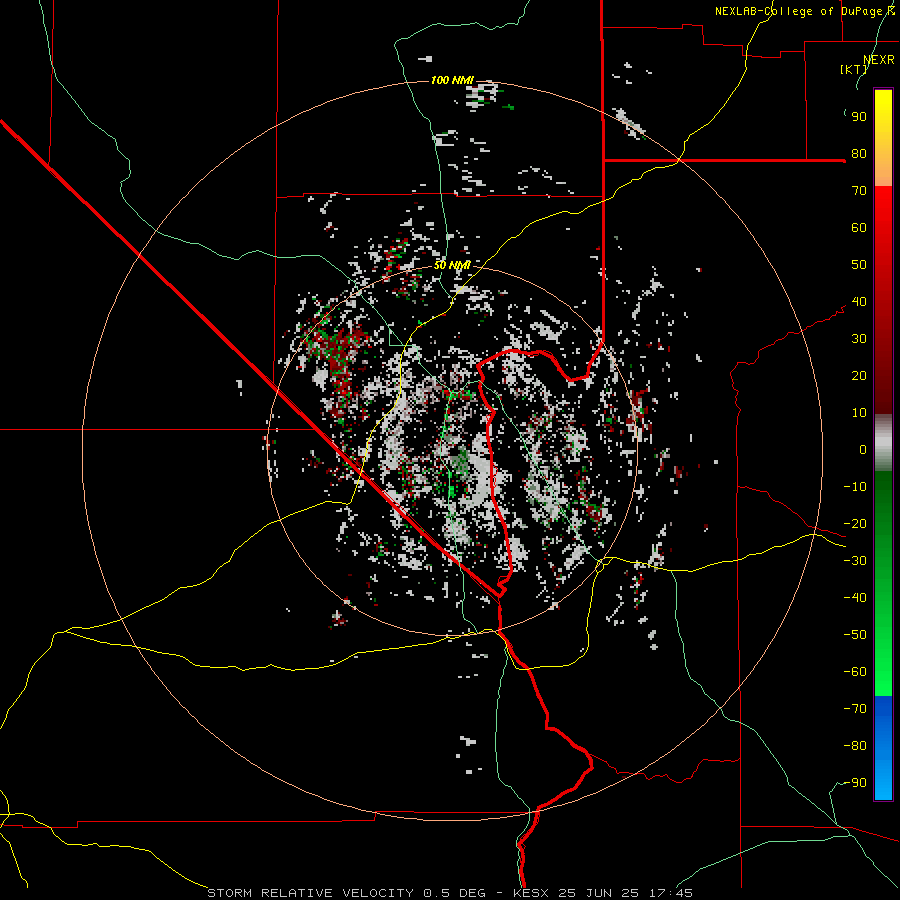Image resolution: width=900 pixels, height=900 pixels.
Task: Click the 80 value on the velocity scale
Action: [x=859, y=154]
